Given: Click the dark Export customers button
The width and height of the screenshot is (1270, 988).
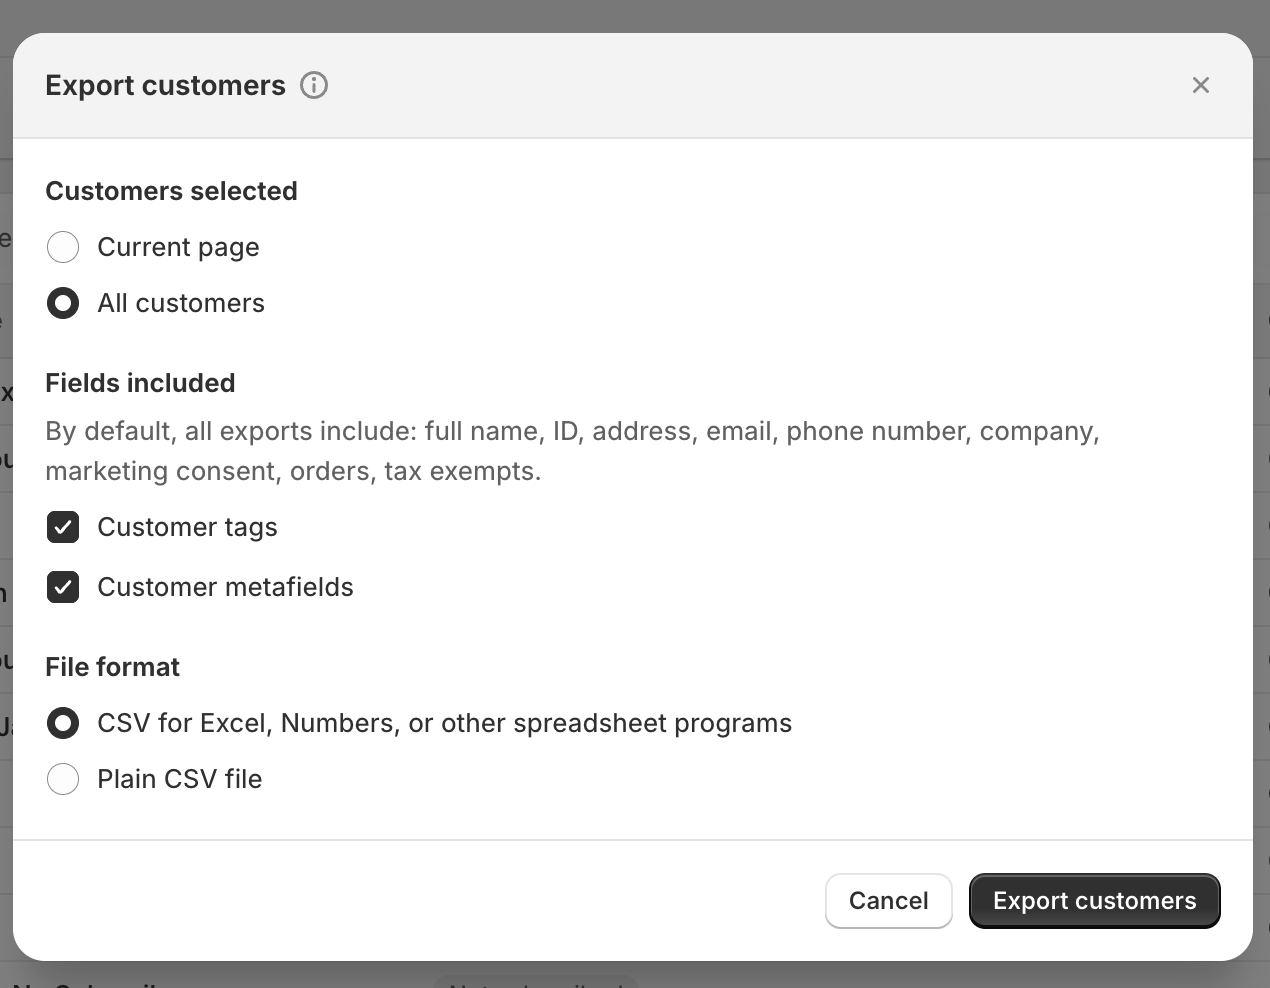Looking at the screenshot, I should click(x=1094, y=901).
